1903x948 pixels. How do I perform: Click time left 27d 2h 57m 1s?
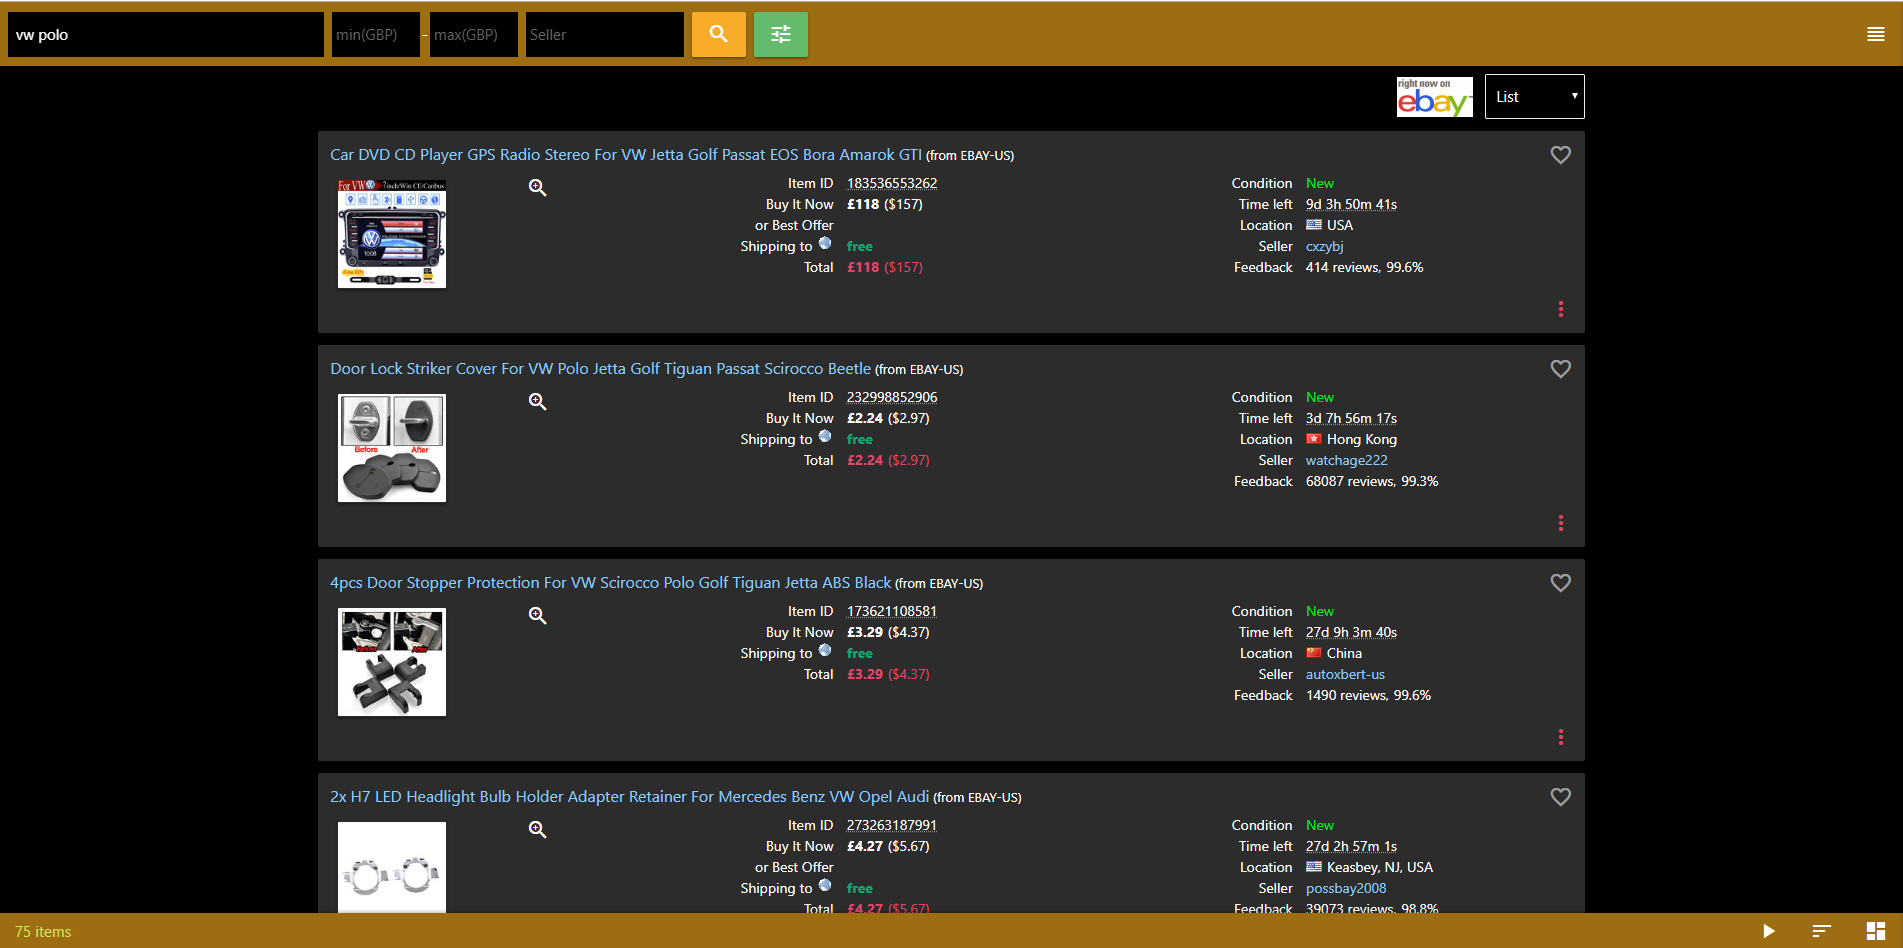(x=1351, y=846)
